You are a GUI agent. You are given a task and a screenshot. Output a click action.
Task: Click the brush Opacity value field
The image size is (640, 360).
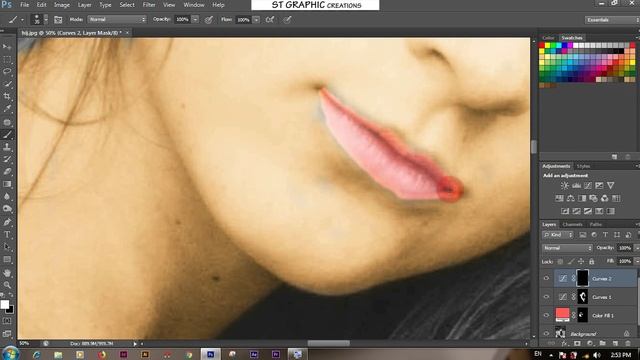point(182,20)
